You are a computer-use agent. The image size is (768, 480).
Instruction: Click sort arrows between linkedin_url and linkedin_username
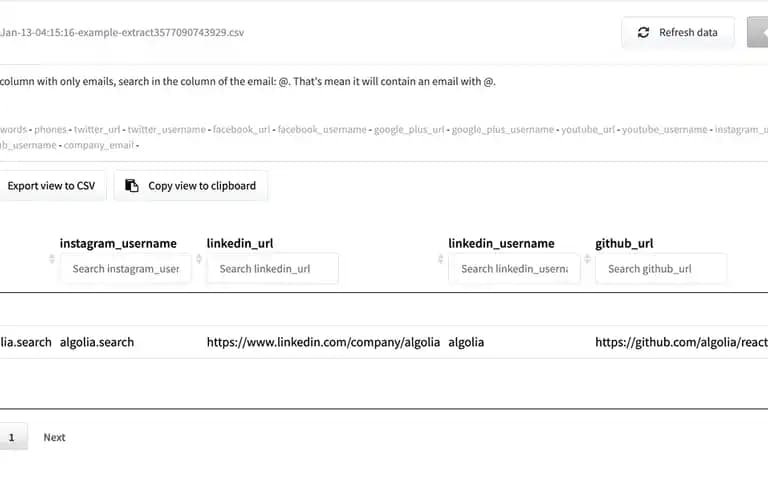pyautogui.click(x=440, y=259)
